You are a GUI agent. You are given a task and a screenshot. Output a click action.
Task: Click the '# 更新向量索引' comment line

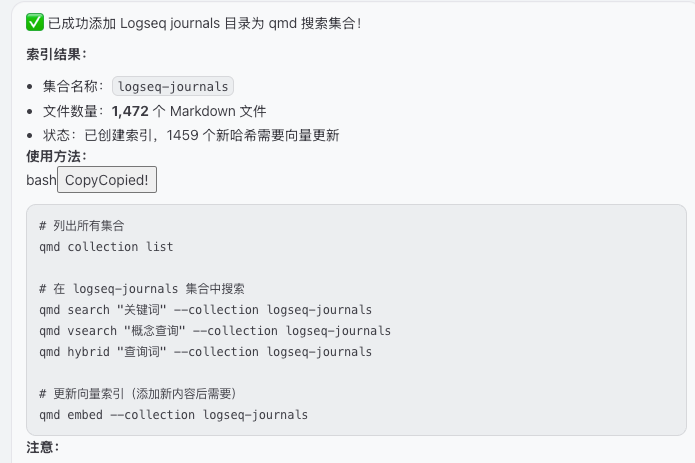138,394
